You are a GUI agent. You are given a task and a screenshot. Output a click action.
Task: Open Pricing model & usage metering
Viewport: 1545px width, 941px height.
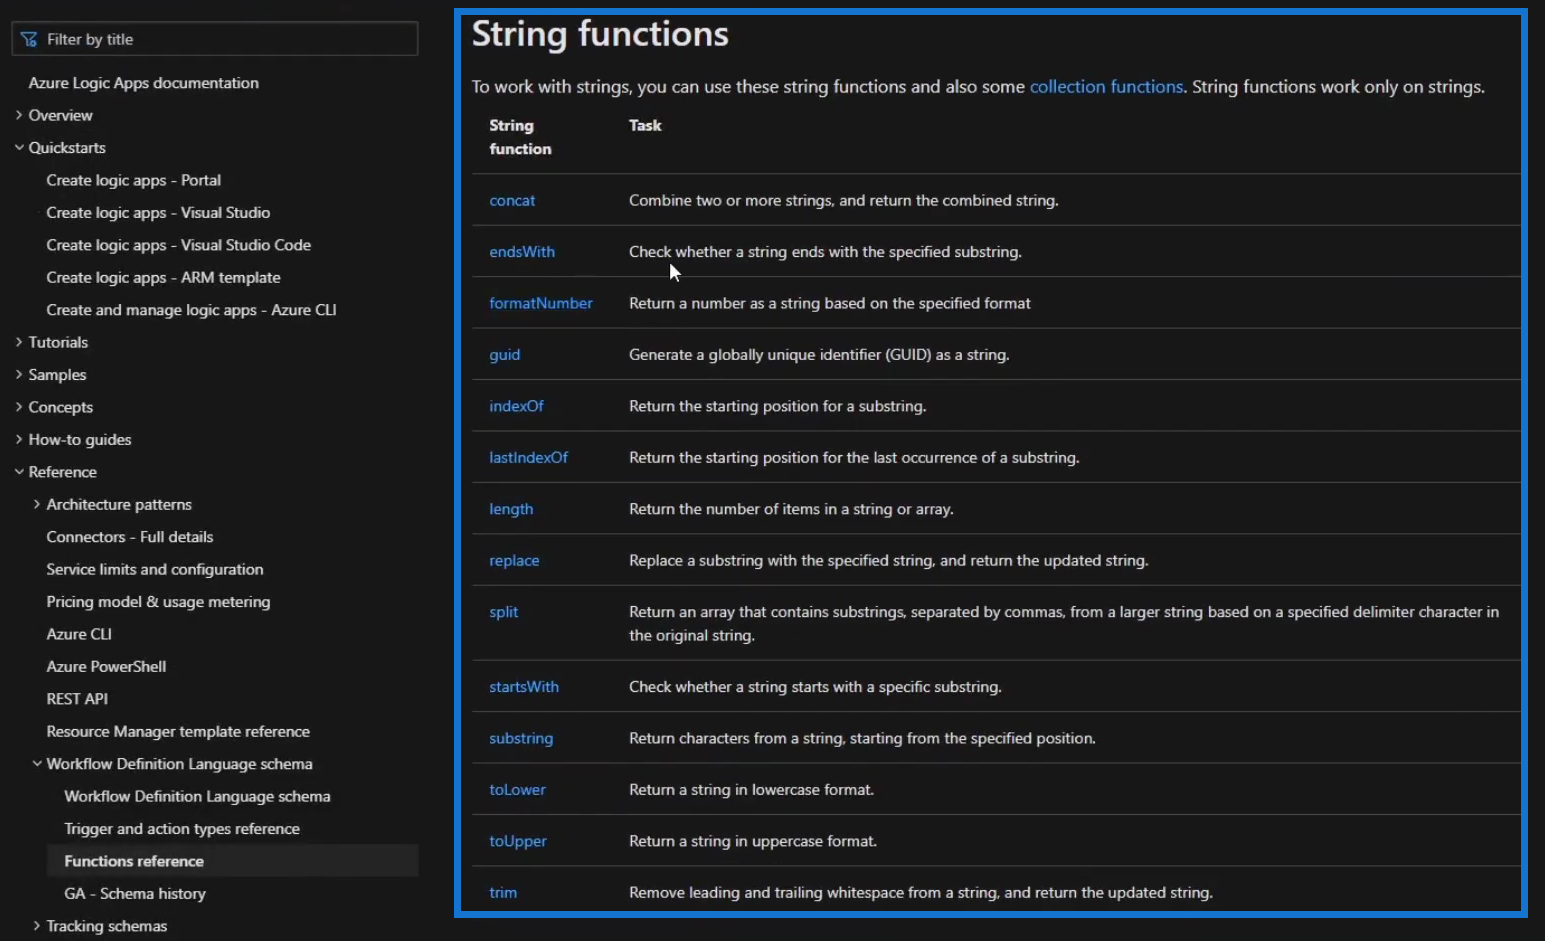coord(158,602)
